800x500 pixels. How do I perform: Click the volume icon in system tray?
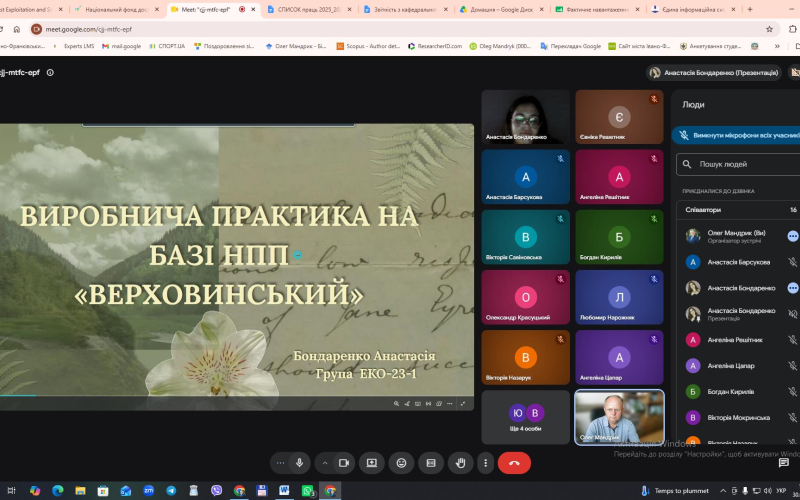pos(767,491)
